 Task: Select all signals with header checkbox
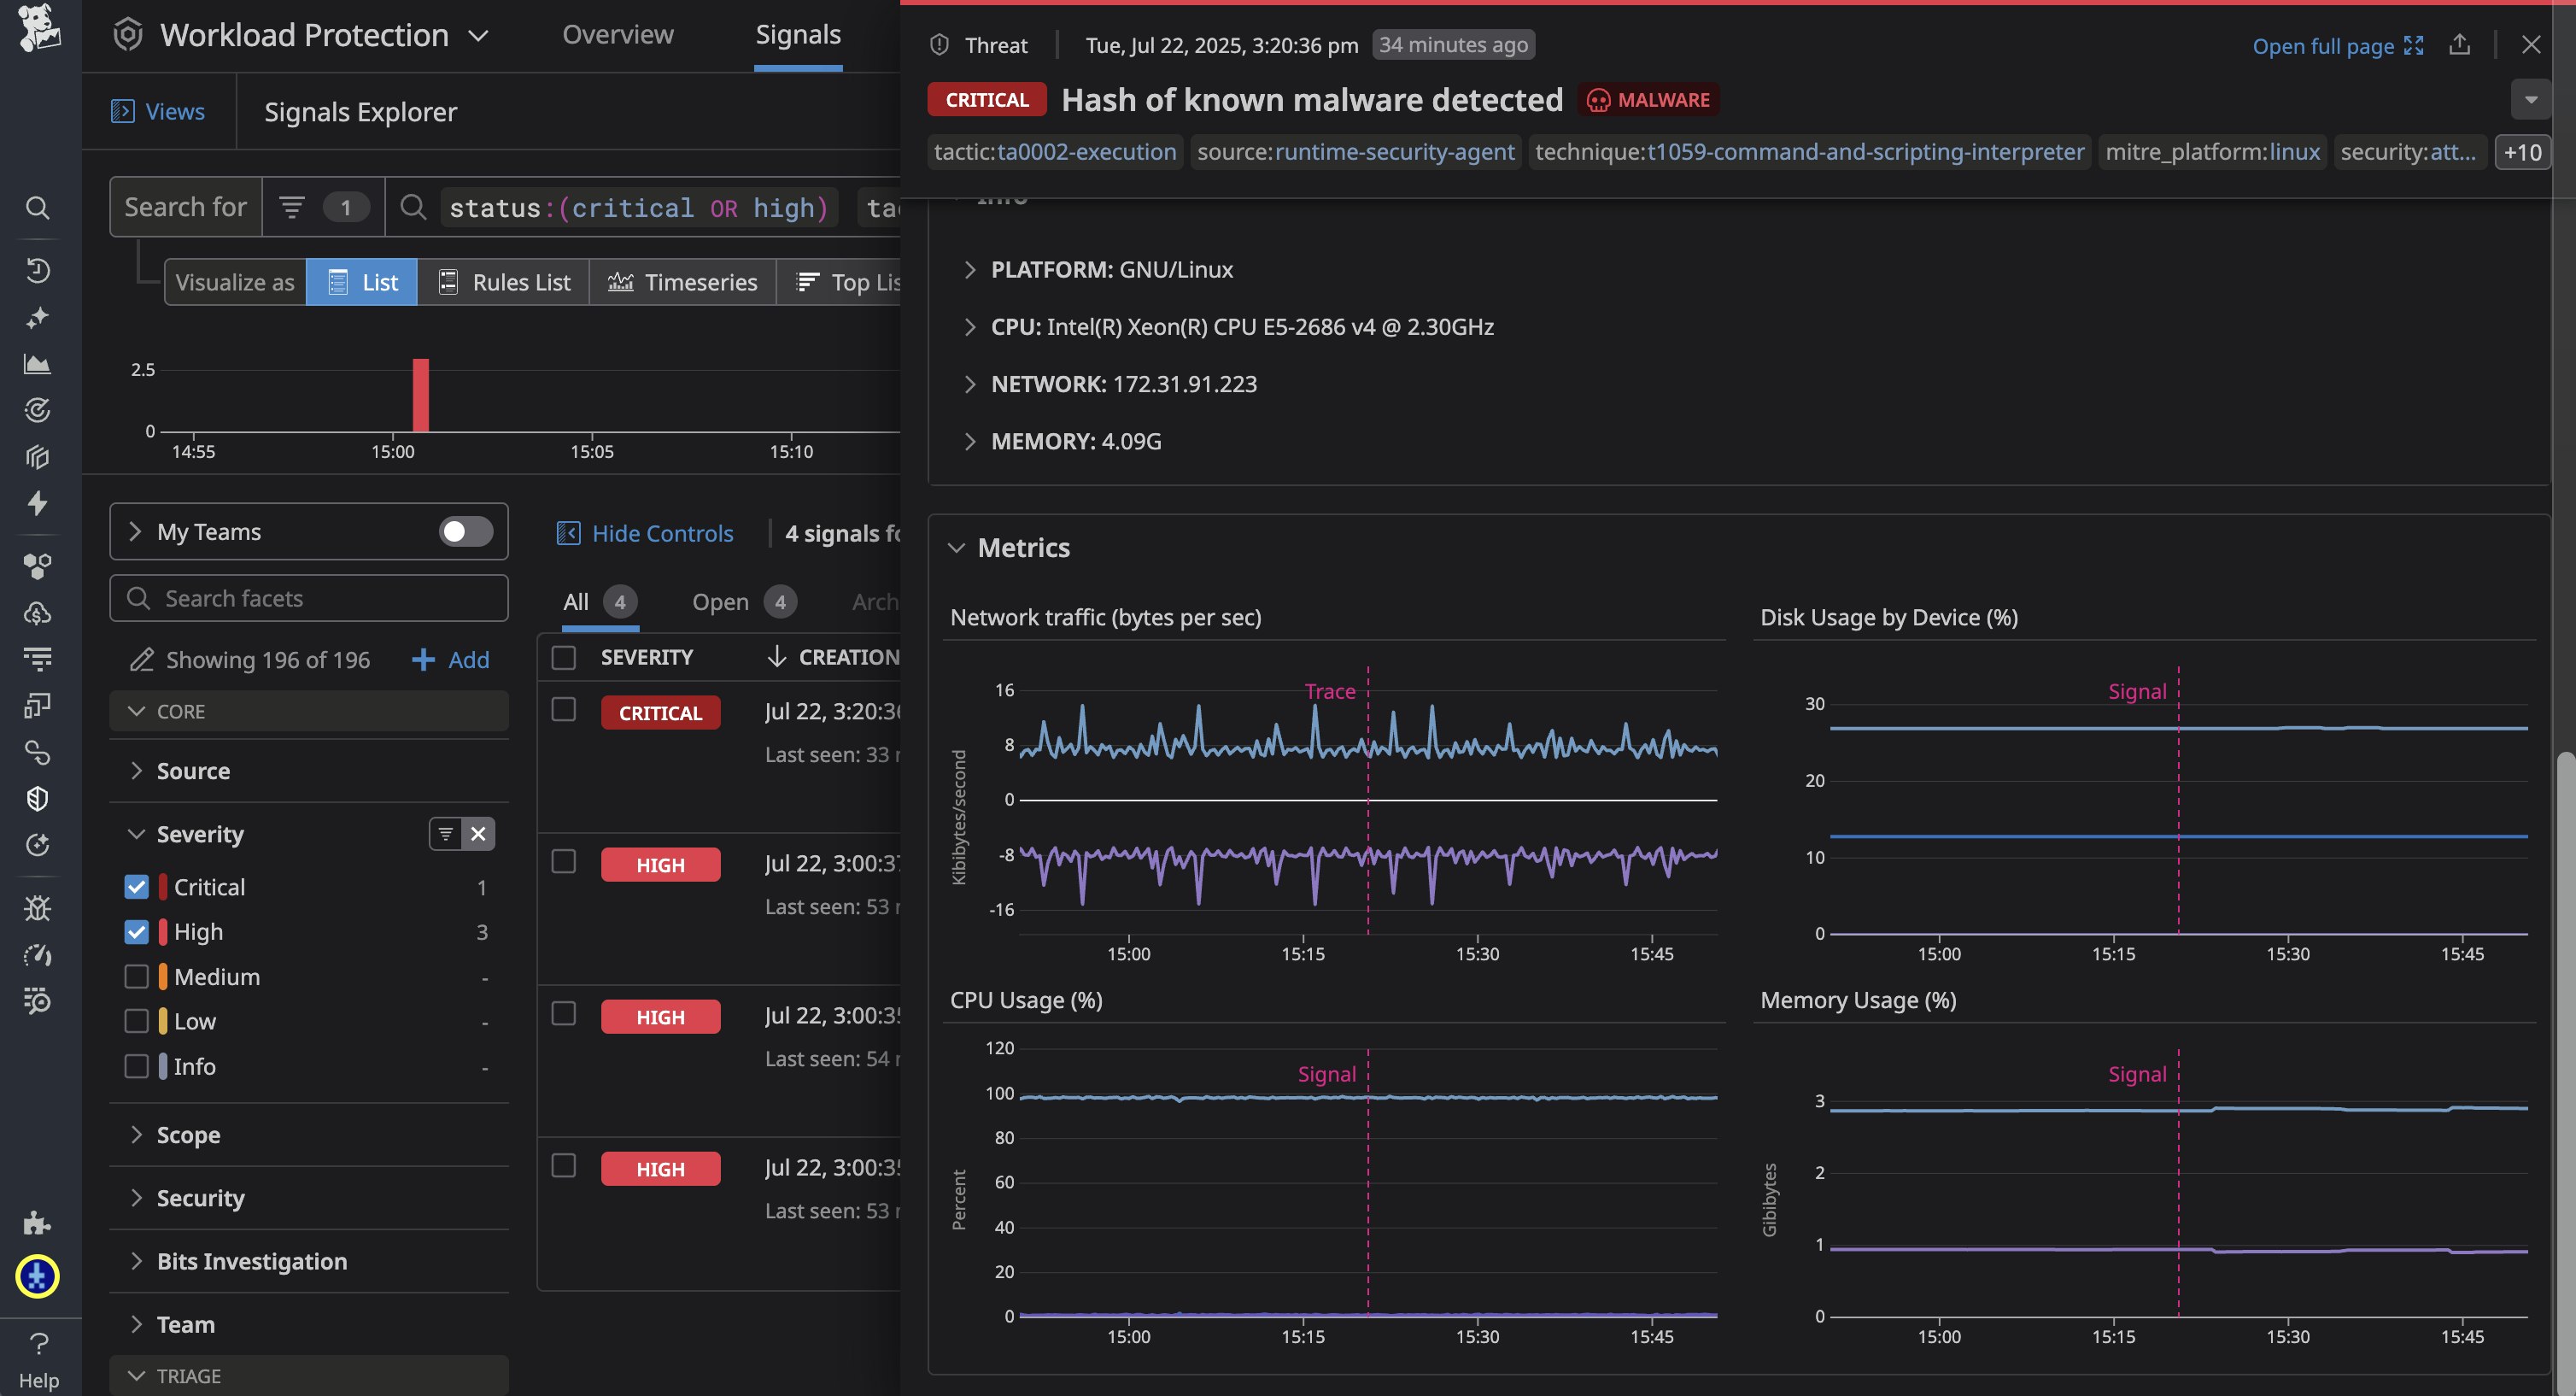tap(564, 657)
